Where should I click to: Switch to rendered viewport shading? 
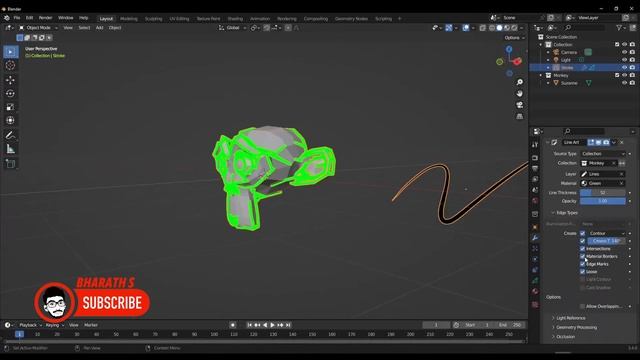pyautogui.click(x=514, y=28)
